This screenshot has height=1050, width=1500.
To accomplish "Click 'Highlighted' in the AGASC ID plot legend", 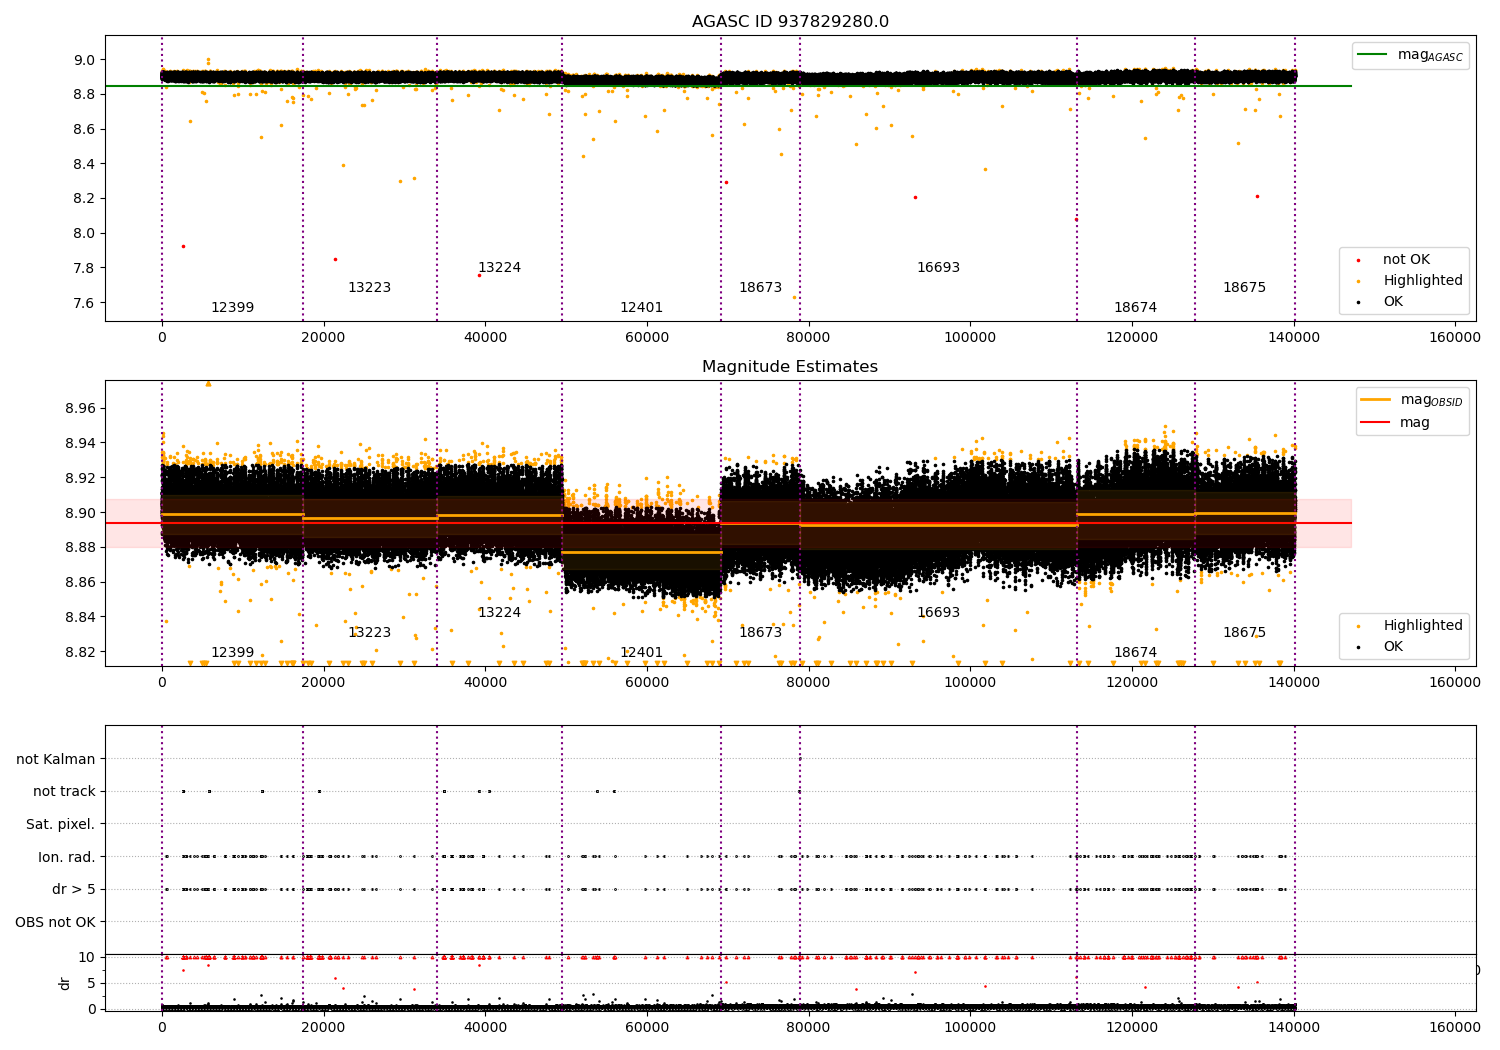I will pyautogui.click(x=1422, y=281).
